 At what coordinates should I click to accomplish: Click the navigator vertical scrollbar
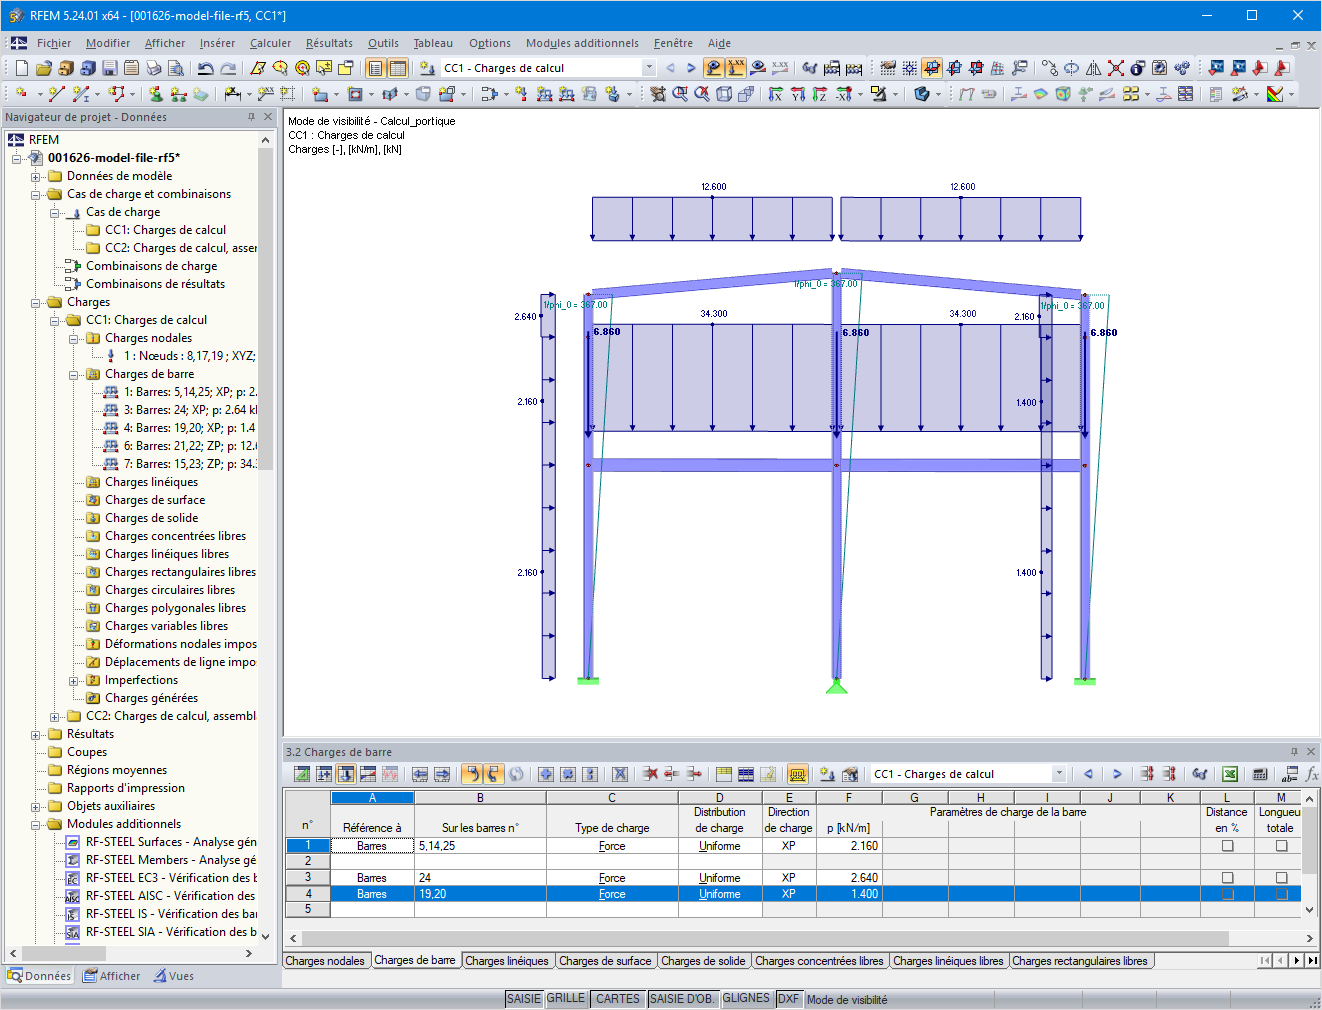point(265,535)
